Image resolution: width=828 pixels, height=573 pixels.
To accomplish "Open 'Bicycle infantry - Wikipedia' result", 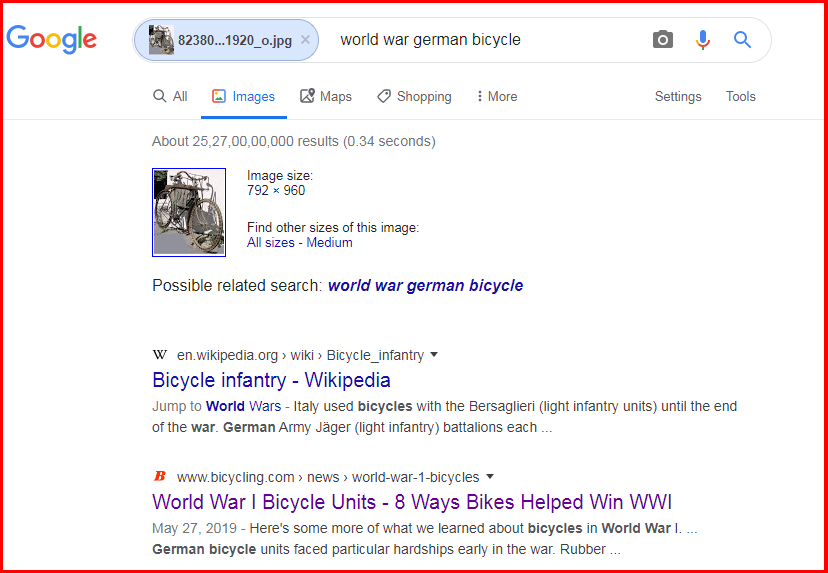I will point(271,380).
